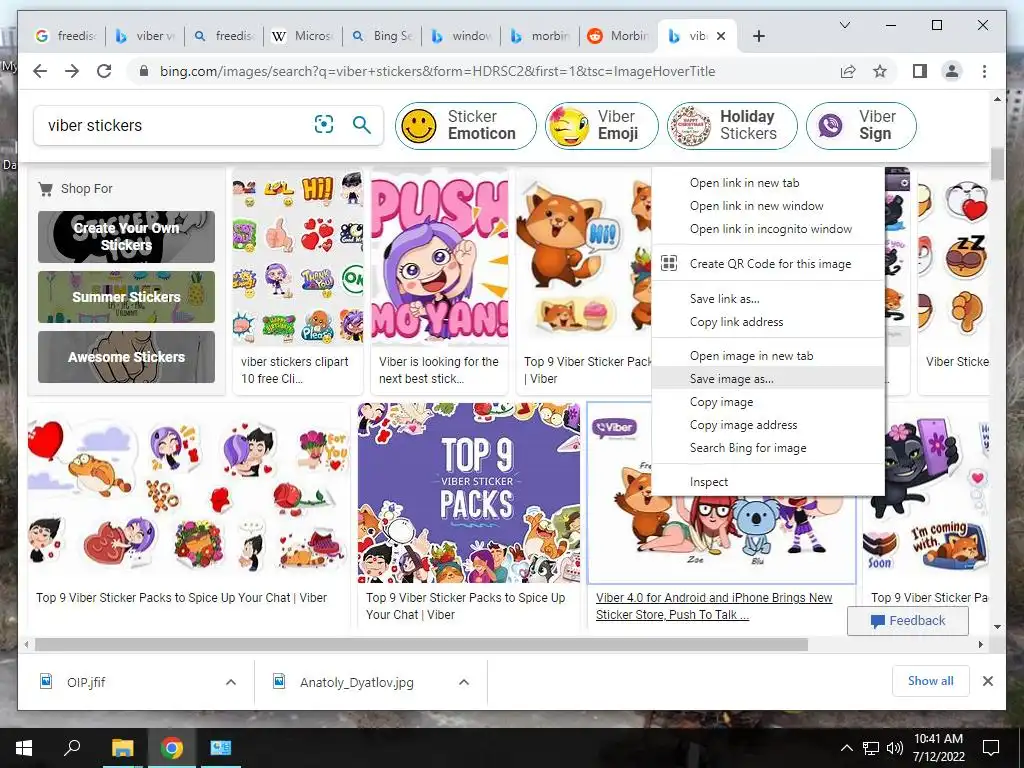
Task: Choose Open link in new window
Action: 768,206
